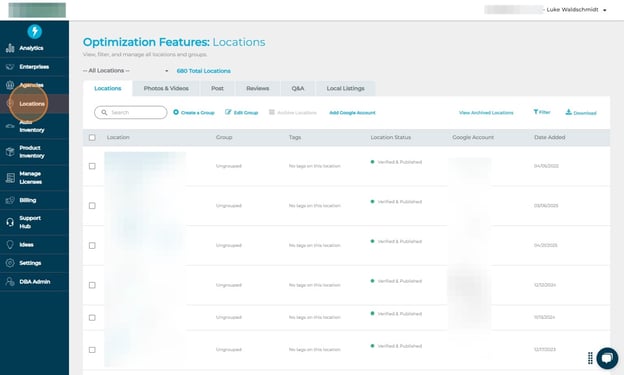
Task: Click the Google Account column header
Action: (x=473, y=137)
